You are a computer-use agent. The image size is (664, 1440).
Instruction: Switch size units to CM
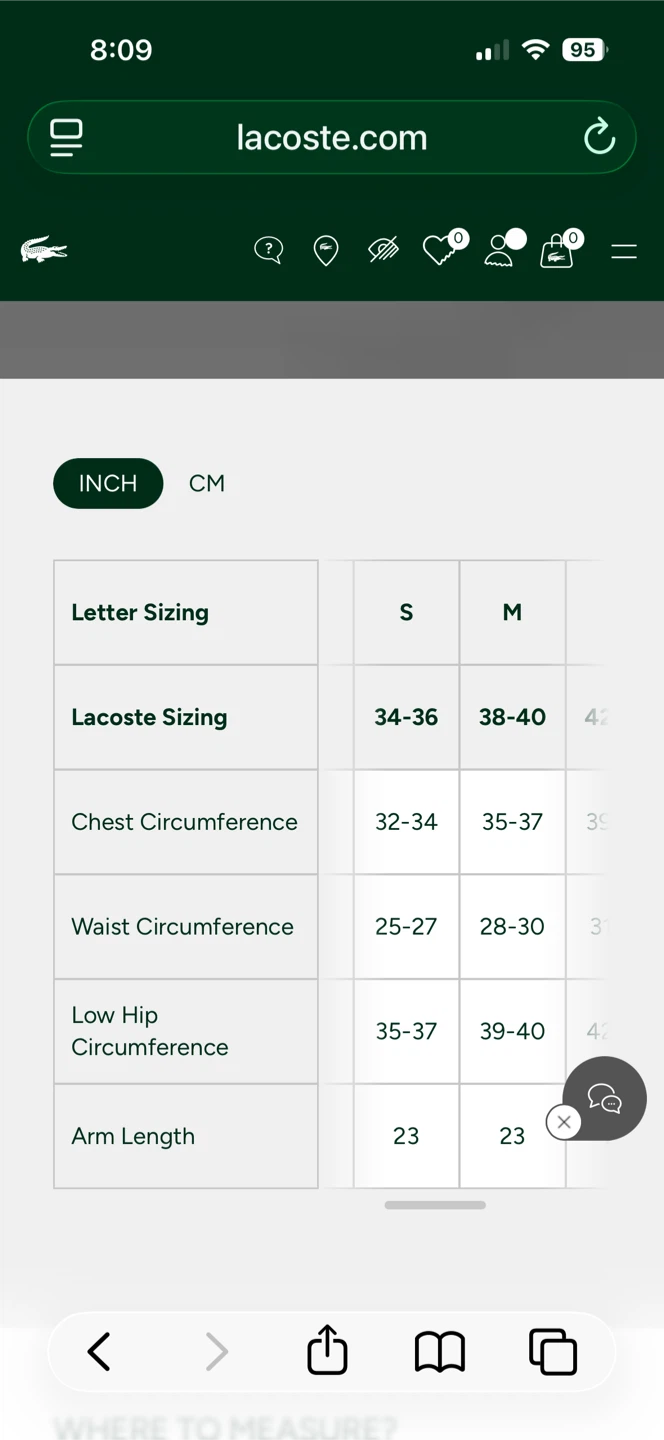(x=207, y=483)
